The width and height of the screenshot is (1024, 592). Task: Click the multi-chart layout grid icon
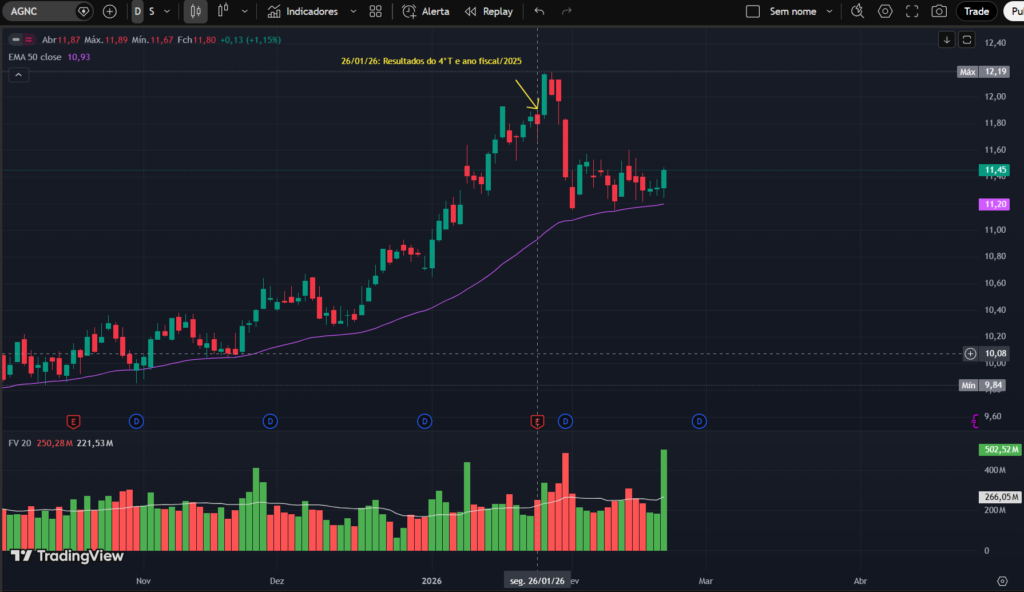pyautogui.click(x=375, y=11)
